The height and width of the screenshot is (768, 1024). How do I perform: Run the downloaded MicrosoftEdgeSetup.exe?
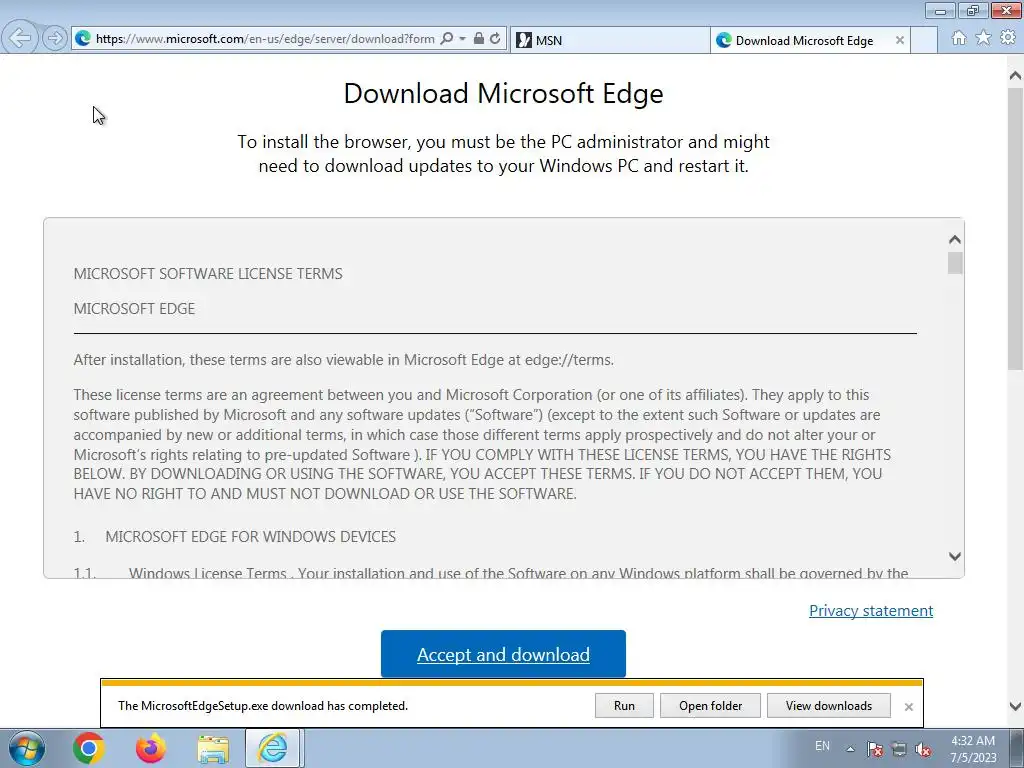coord(624,706)
